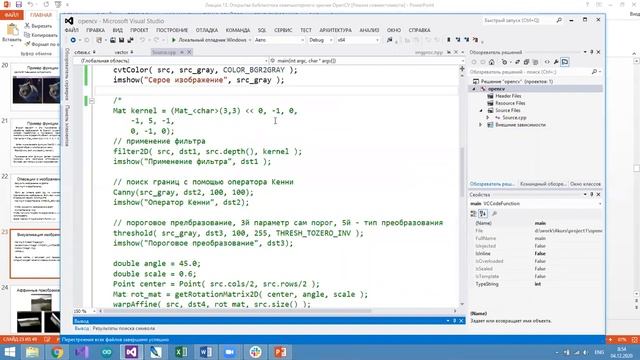Close the Source.cpp editor tab
The width and height of the screenshot is (640, 360).
(189, 52)
